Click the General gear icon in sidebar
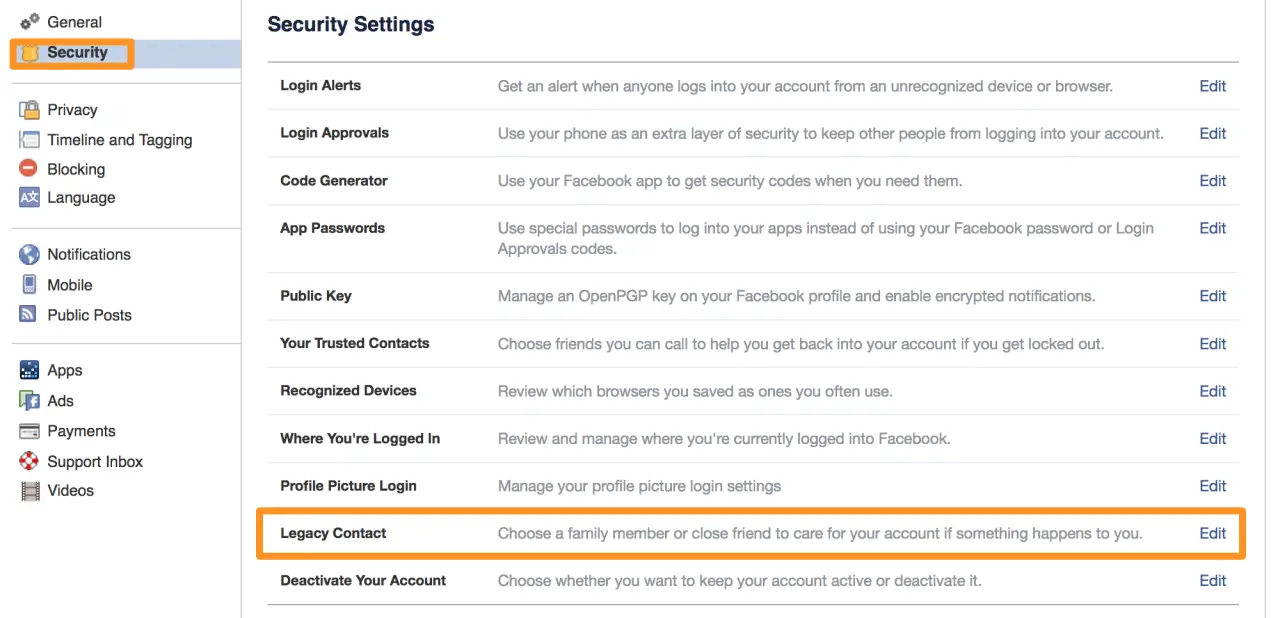Screen dimensions: 1280x618 click(x=30, y=22)
